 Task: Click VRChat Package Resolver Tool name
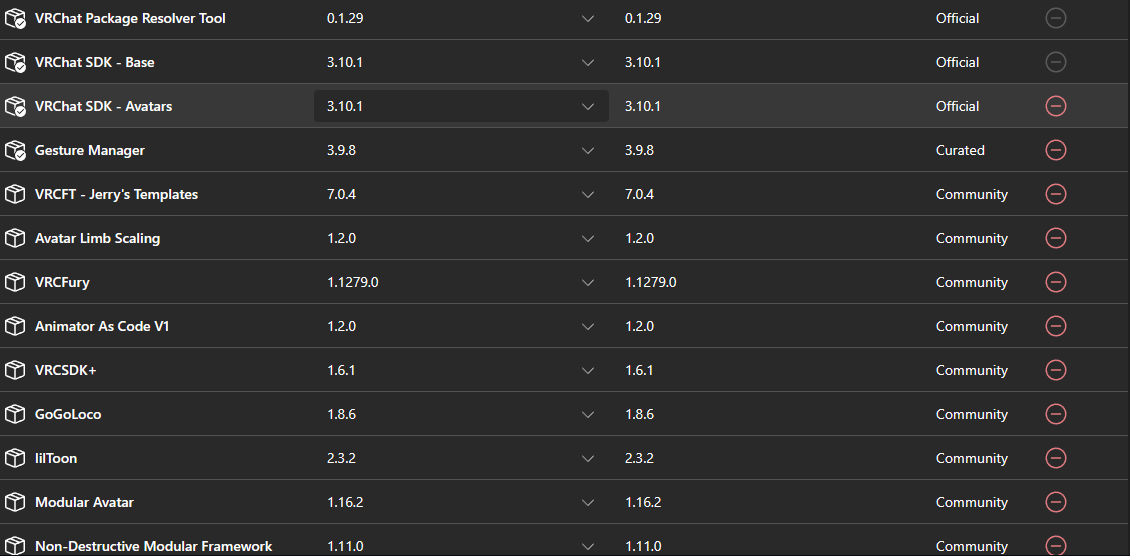click(130, 19)
